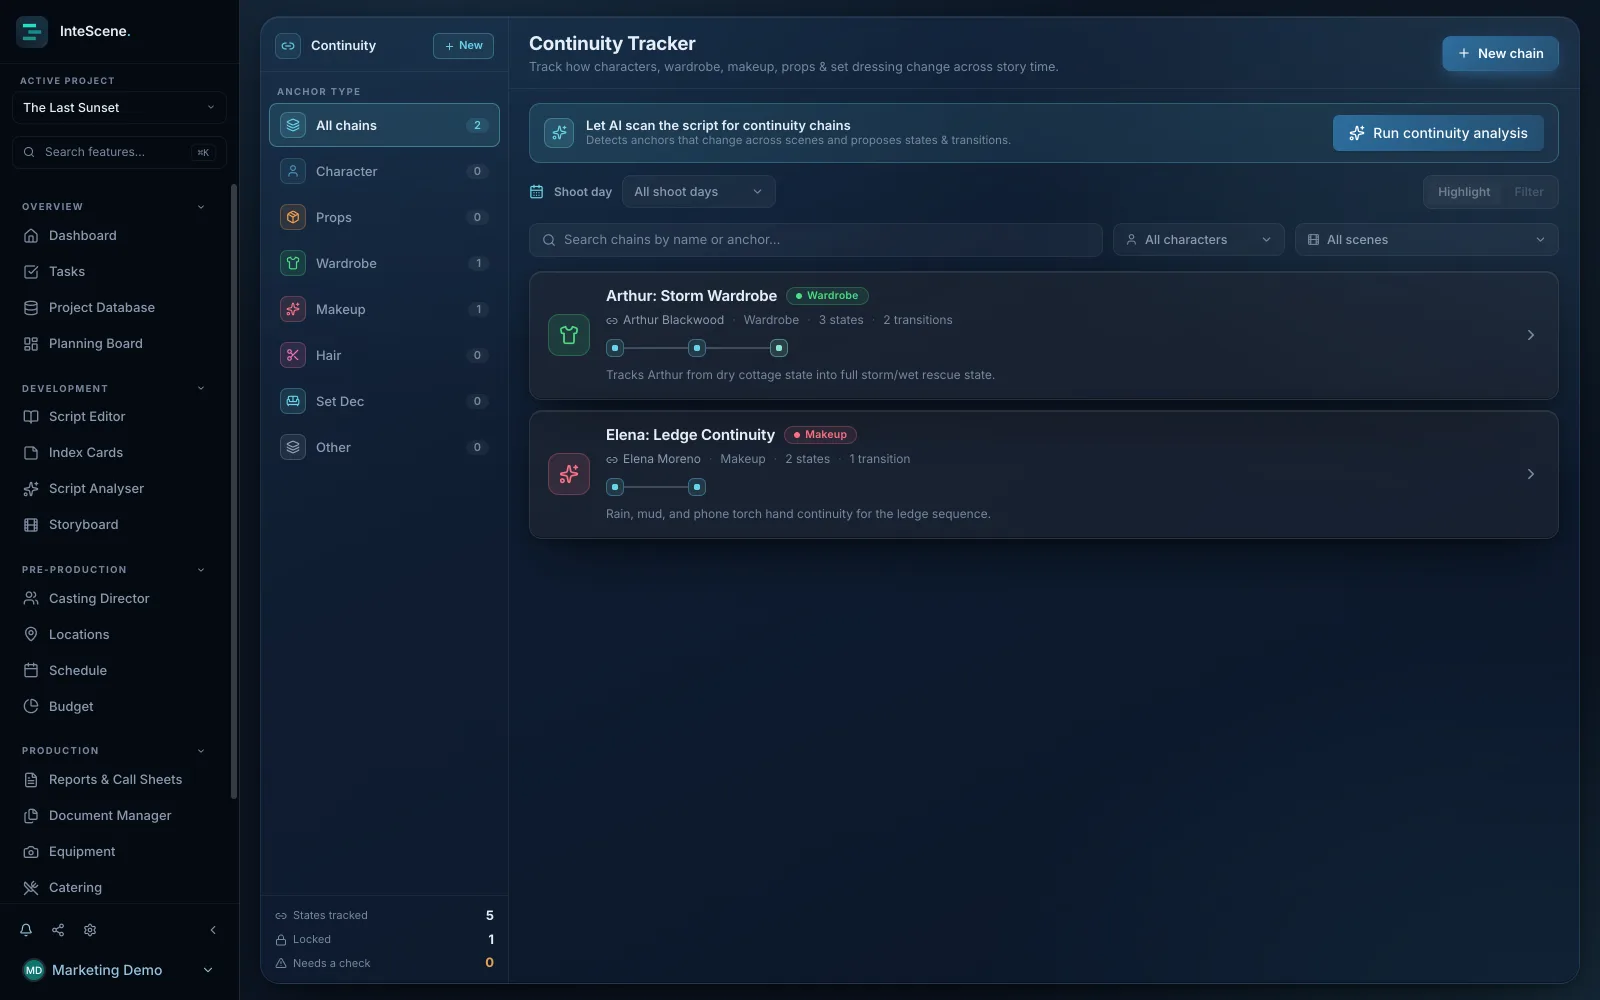Open notifications bell icon
Image resolution: width=1600 pixels, height=1000 pixels.
26,930
